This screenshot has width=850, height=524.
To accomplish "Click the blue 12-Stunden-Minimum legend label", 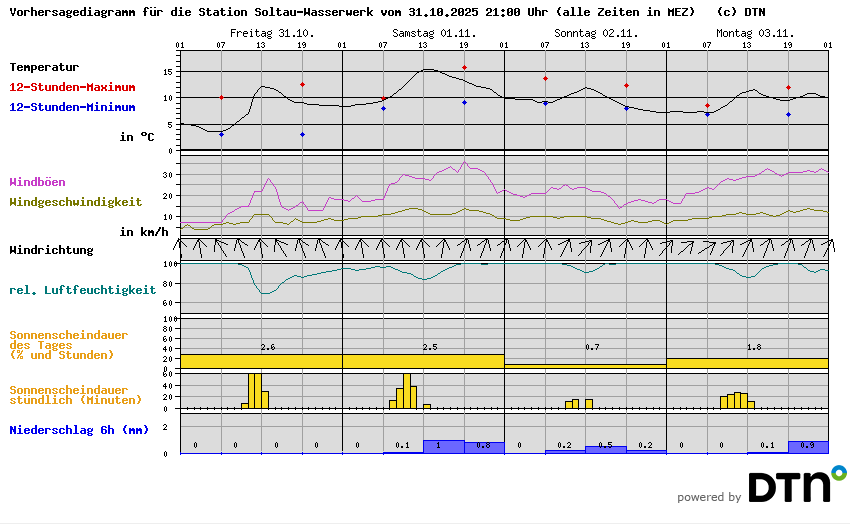I will 72,107.
